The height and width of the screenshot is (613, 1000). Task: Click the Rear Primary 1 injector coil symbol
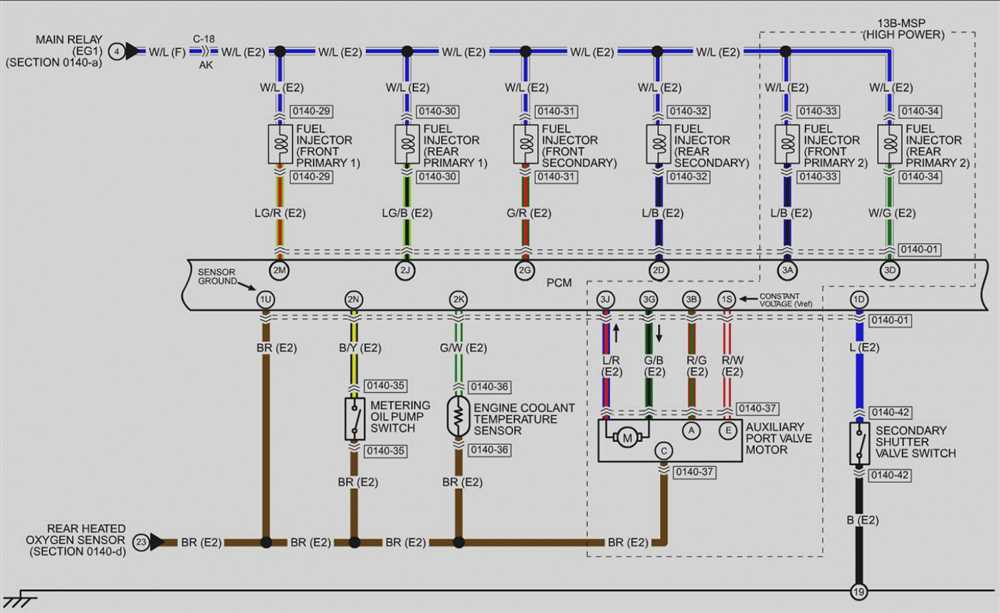[407, 144]
